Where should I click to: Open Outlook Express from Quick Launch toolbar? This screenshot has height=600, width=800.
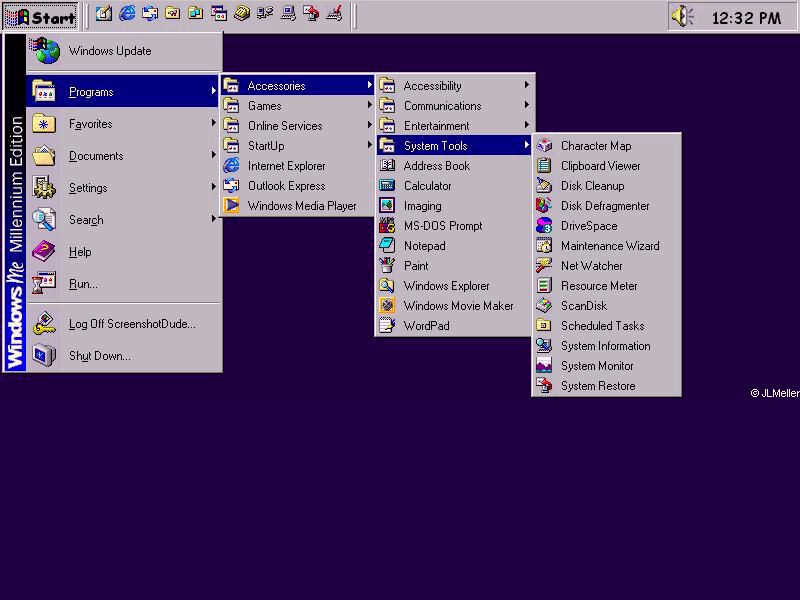(150, 14)
